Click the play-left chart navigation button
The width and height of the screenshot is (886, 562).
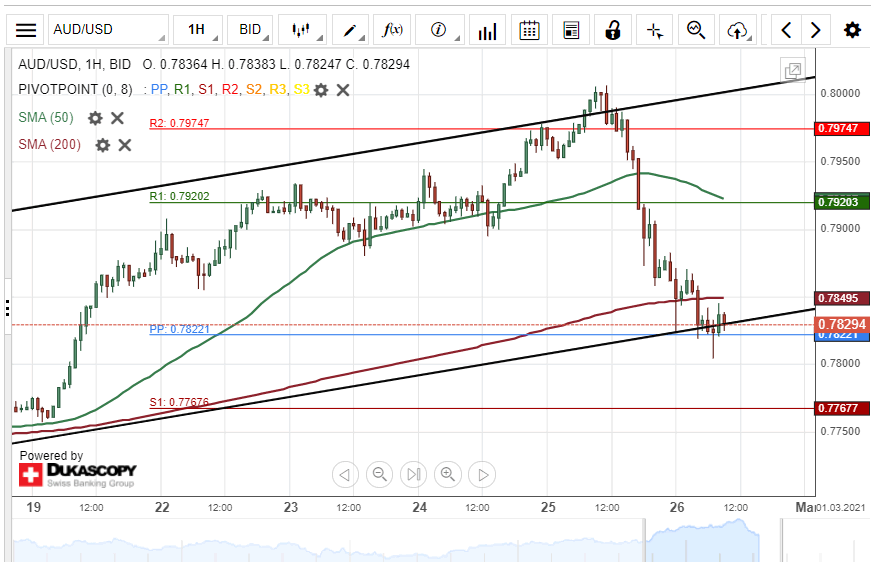click(x=345, y=474)
